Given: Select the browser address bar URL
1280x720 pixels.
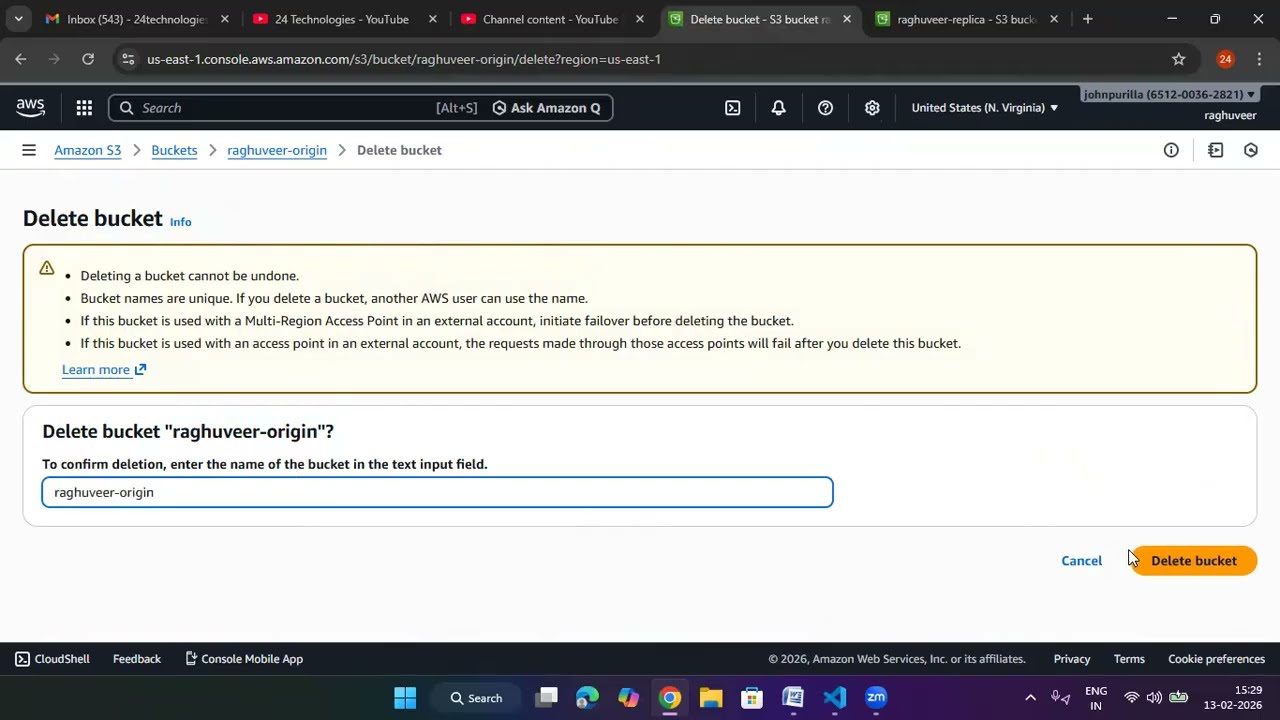Looking at the screenshot, I should click(404, 59).
